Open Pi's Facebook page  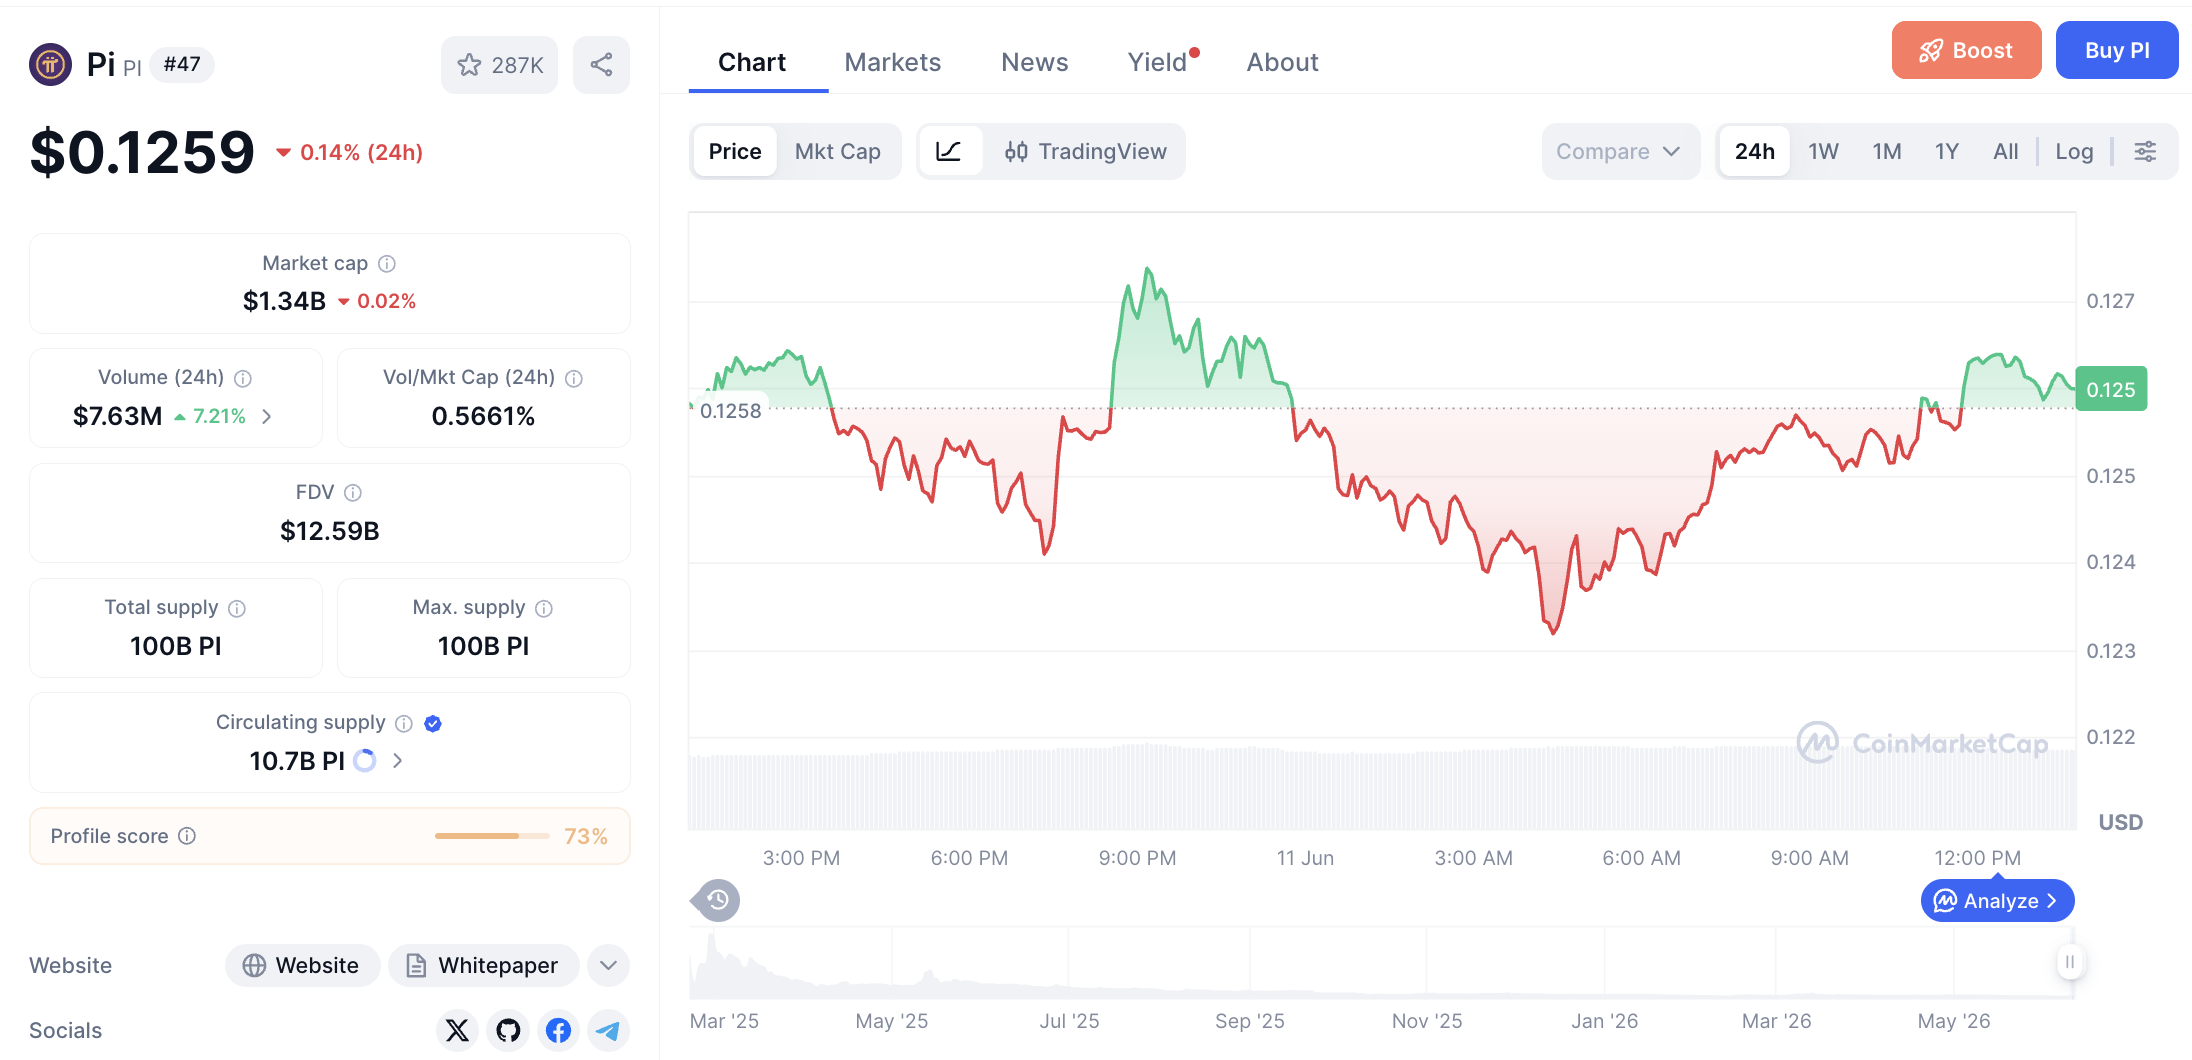559,1030
